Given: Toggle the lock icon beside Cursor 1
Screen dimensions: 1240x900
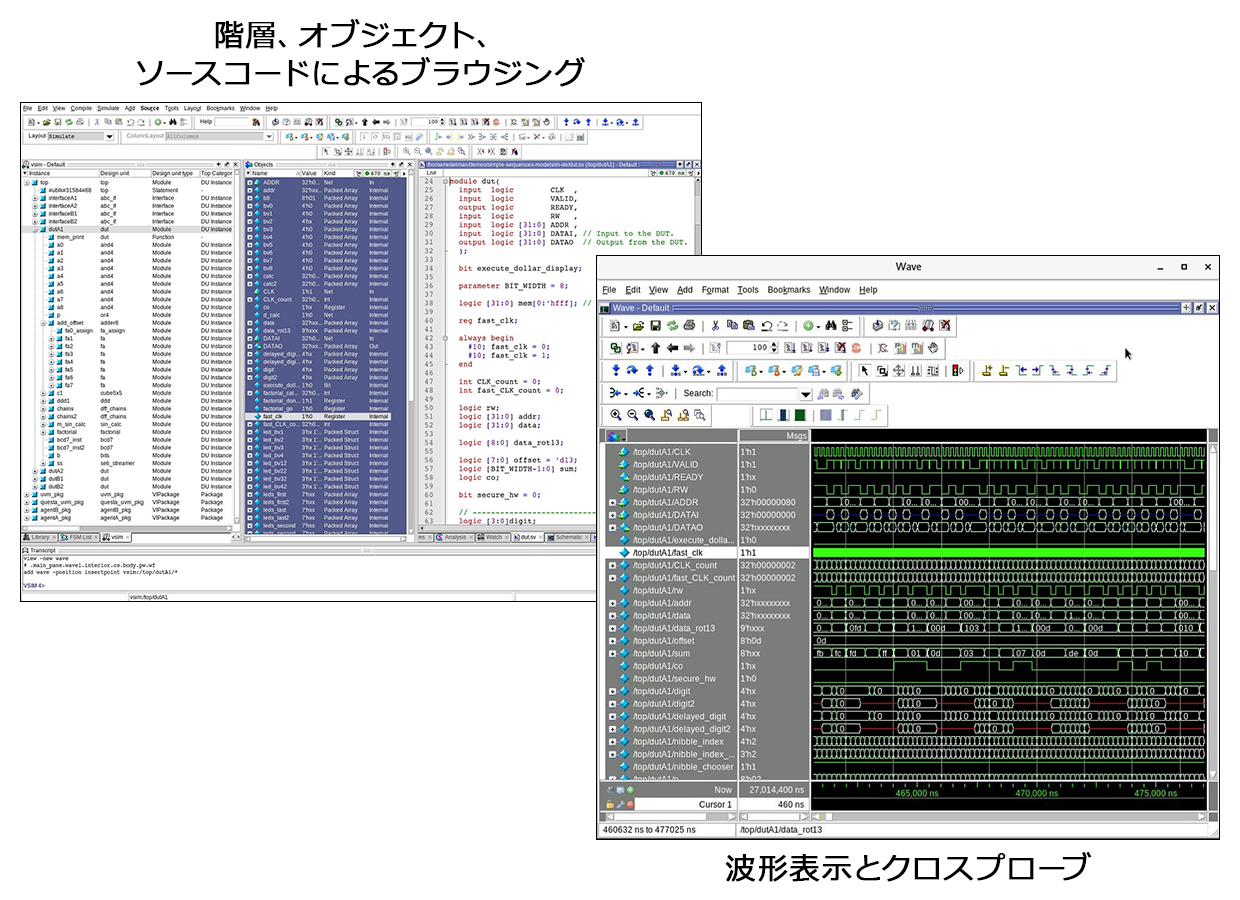Looking at the screenshot, I should 610,804.
